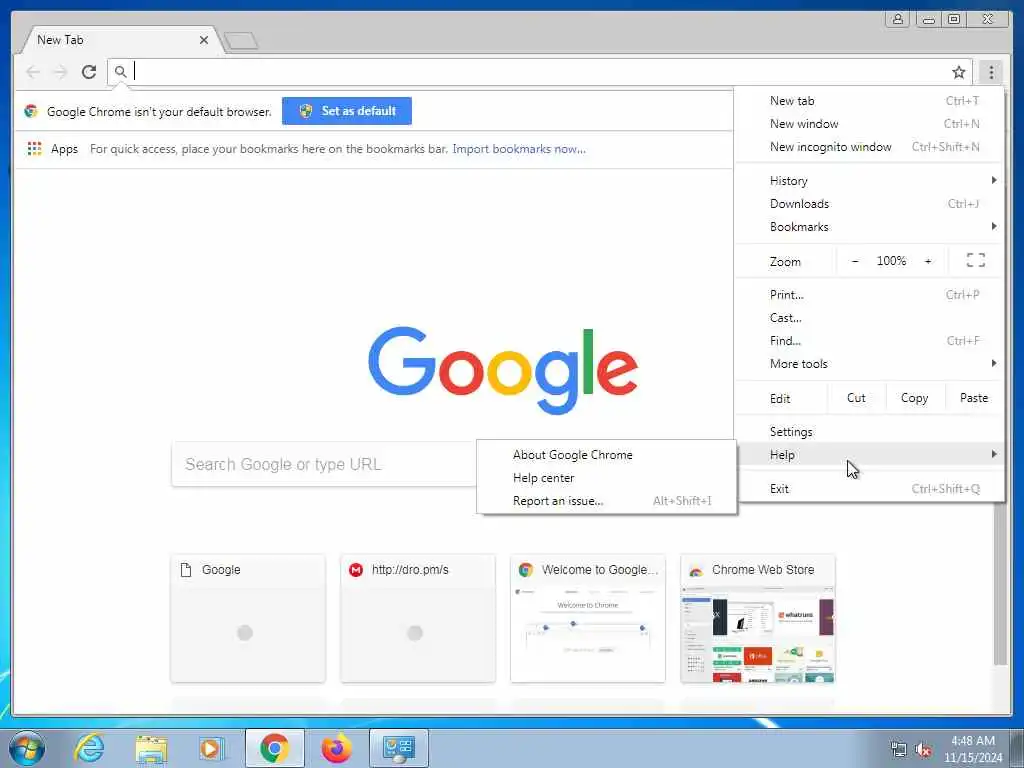Launch Internet Explorer from the taskbar

coord(89,748)
